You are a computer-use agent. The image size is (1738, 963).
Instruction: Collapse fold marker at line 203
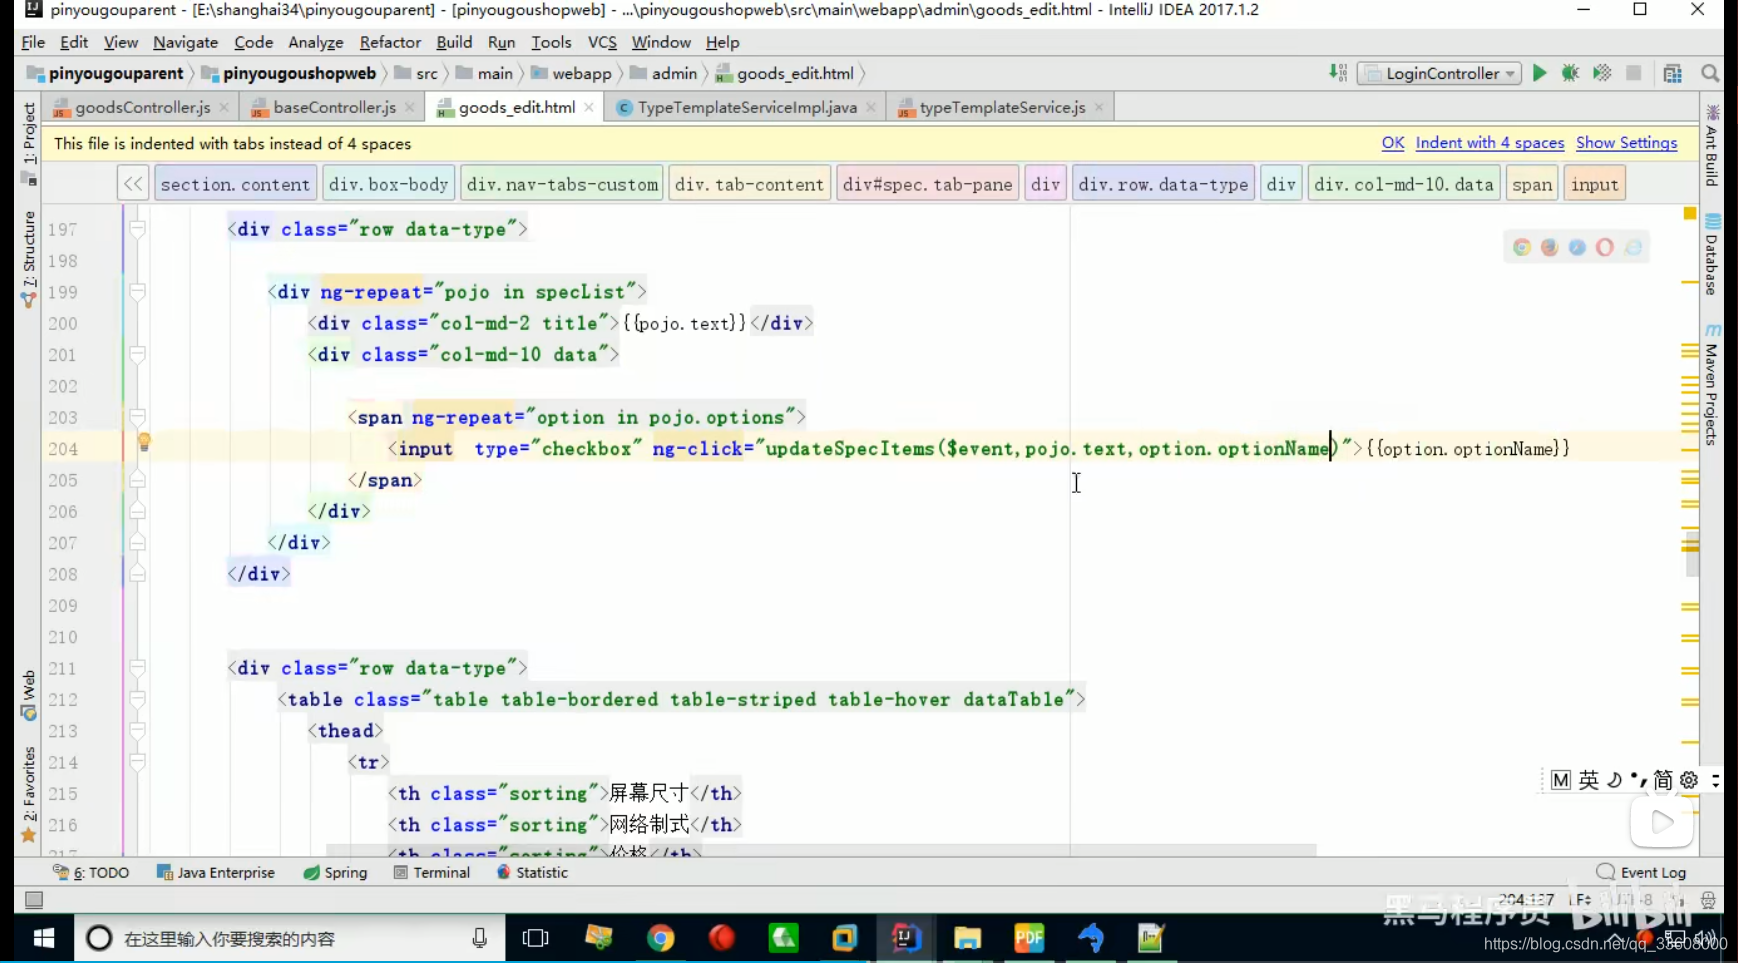(138, 417)
